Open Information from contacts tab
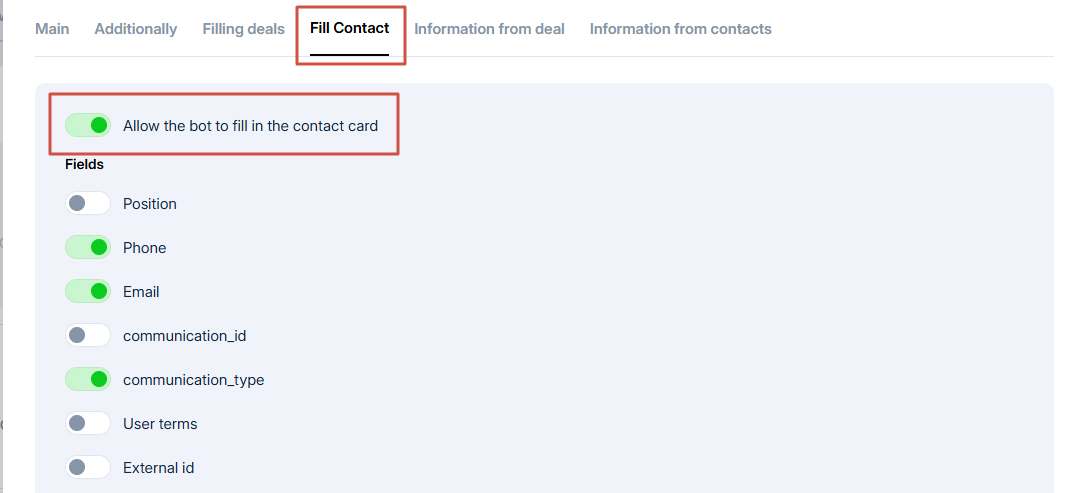The width and height of the screenshot is (1077, 493). tap(680, 29)
